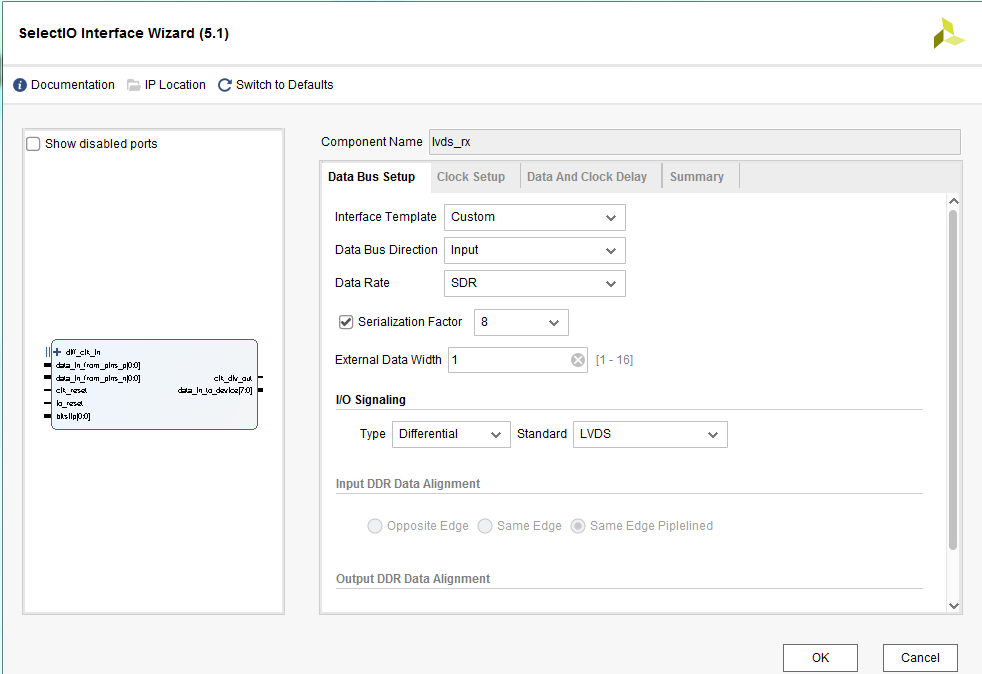Click the io_reset port label
Image resolution: width=982 pixels, height=674 pixels.
(x=70, y=404)
